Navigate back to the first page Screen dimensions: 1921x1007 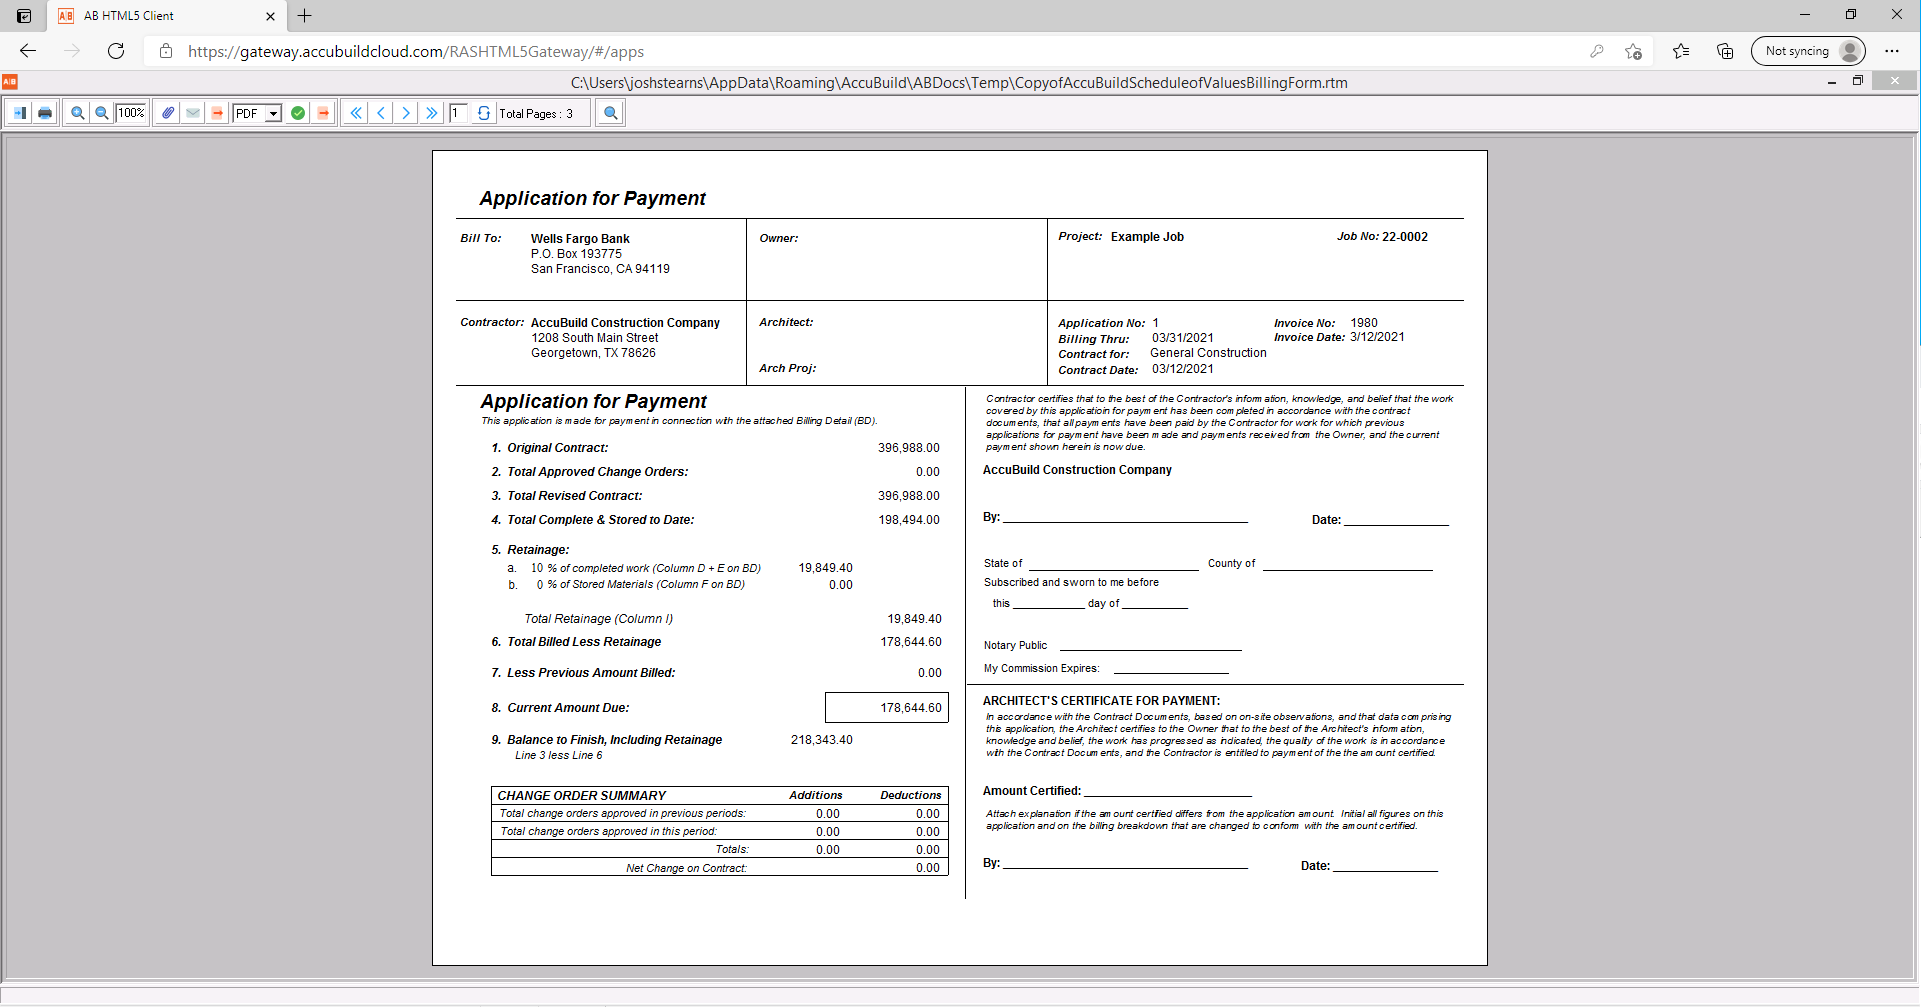(x=356, y=112)
